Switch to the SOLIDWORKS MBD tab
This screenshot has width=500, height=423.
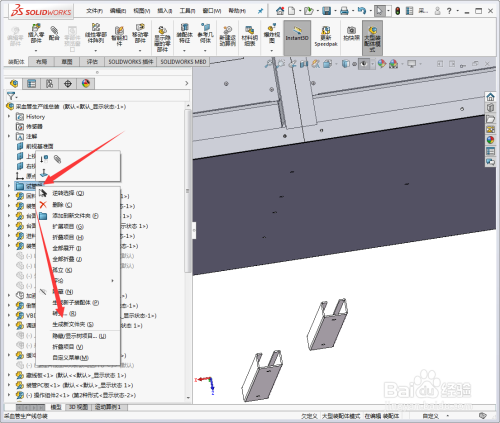[183, 62]
